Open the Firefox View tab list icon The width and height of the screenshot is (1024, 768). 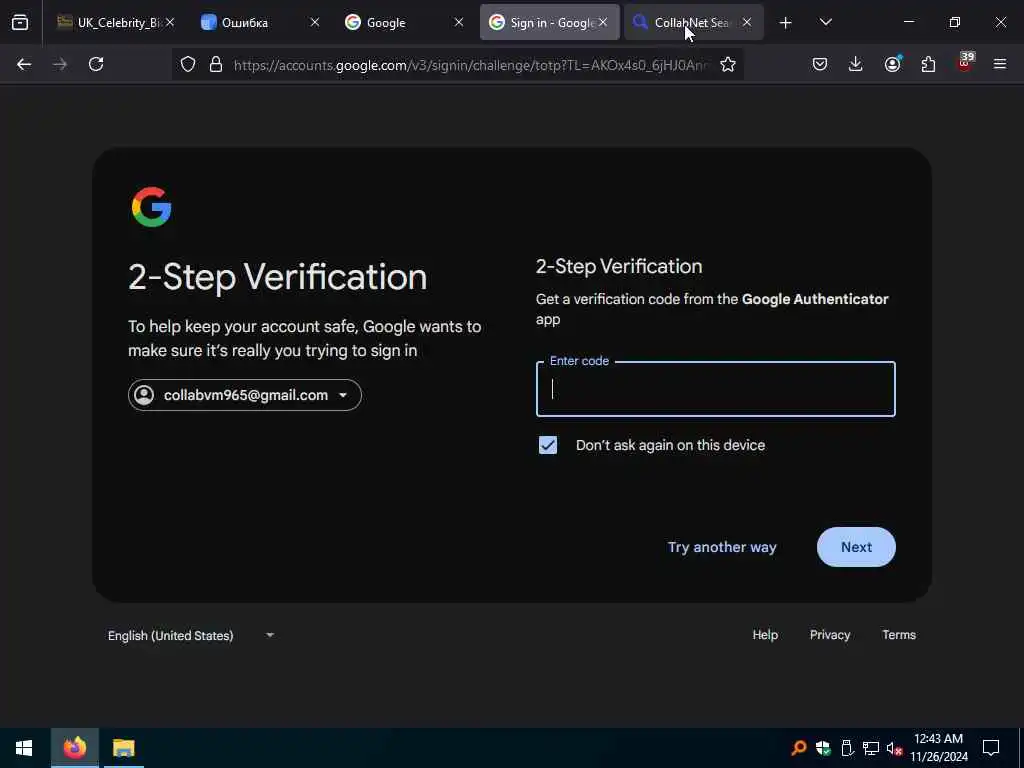click(20, 23)
